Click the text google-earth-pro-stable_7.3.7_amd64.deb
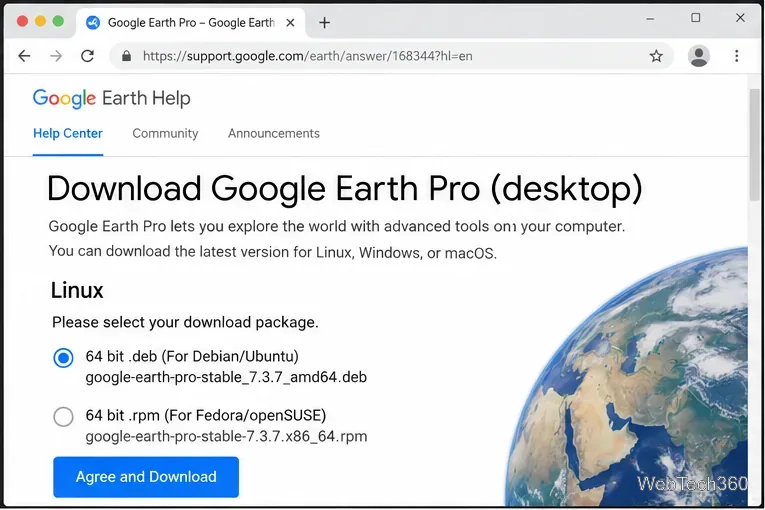This screenshot has width=765, height=510. [226, 377]
